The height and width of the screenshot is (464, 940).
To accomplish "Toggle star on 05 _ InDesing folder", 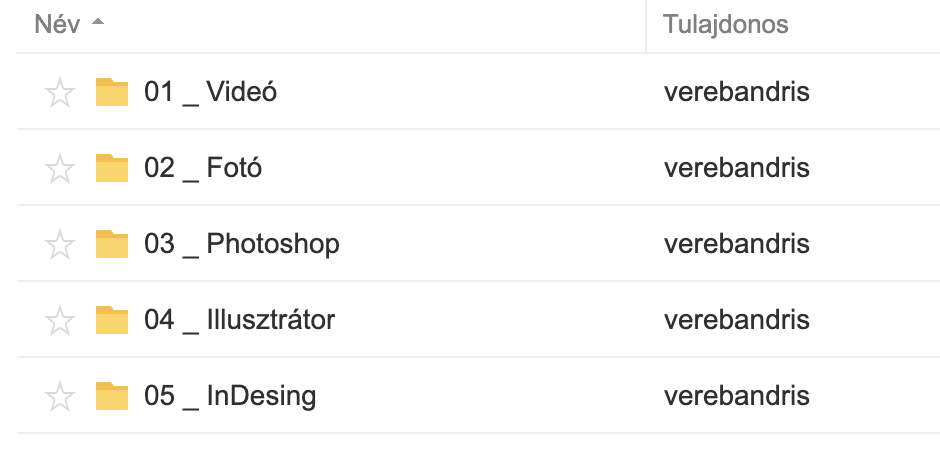I will coord(60,397).
